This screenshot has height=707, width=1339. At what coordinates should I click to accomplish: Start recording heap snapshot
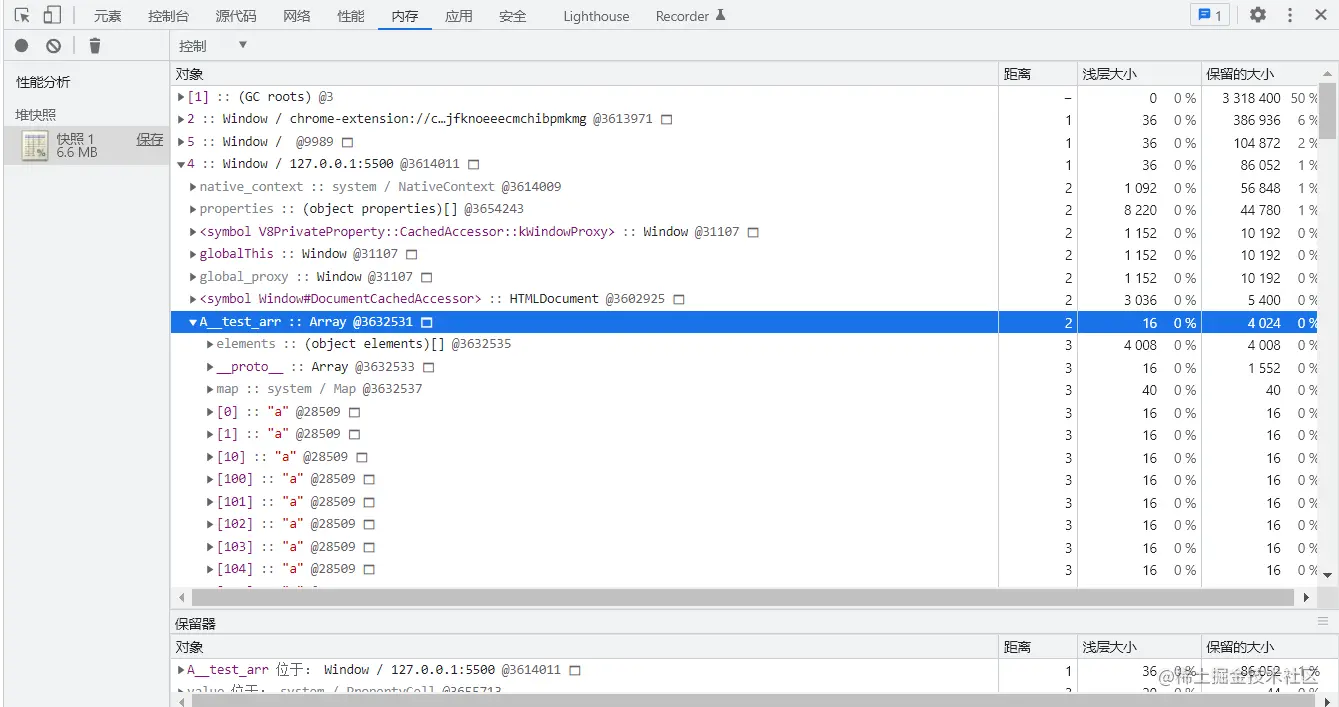point(22,46)
